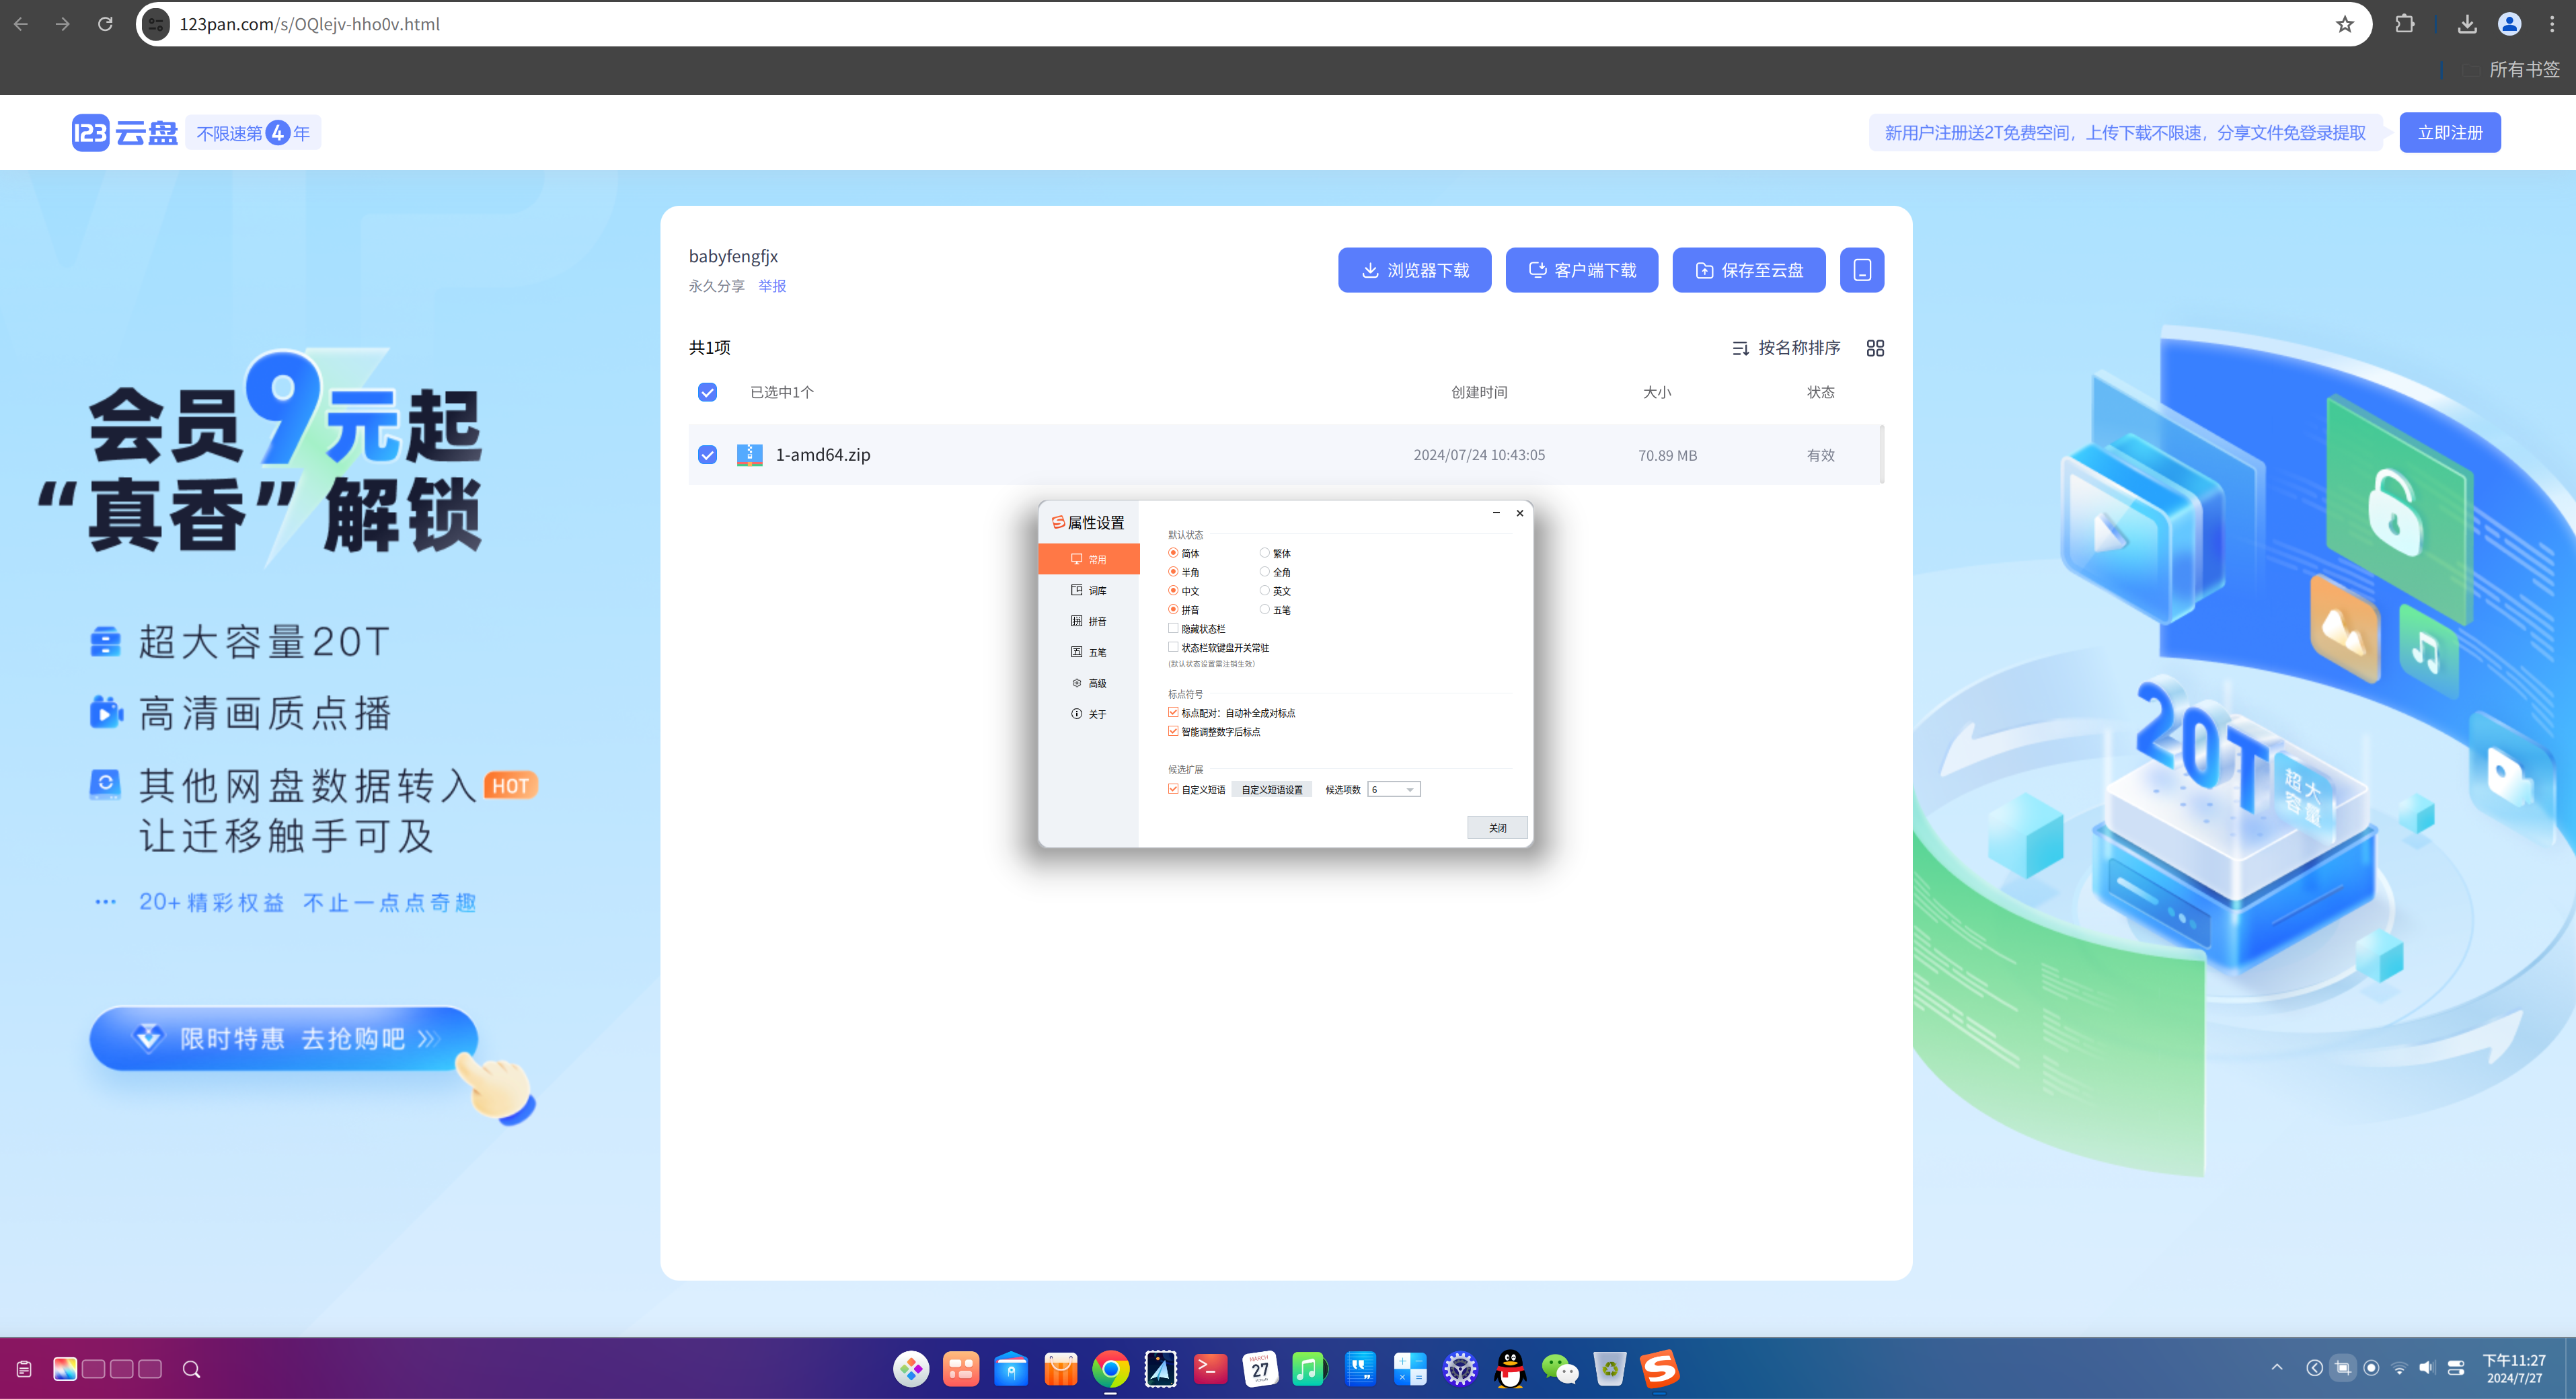Switch to the 词库 tab
This screenshot has height=1399, width=2576.
pyautogui.click(x=1089, y=591)
